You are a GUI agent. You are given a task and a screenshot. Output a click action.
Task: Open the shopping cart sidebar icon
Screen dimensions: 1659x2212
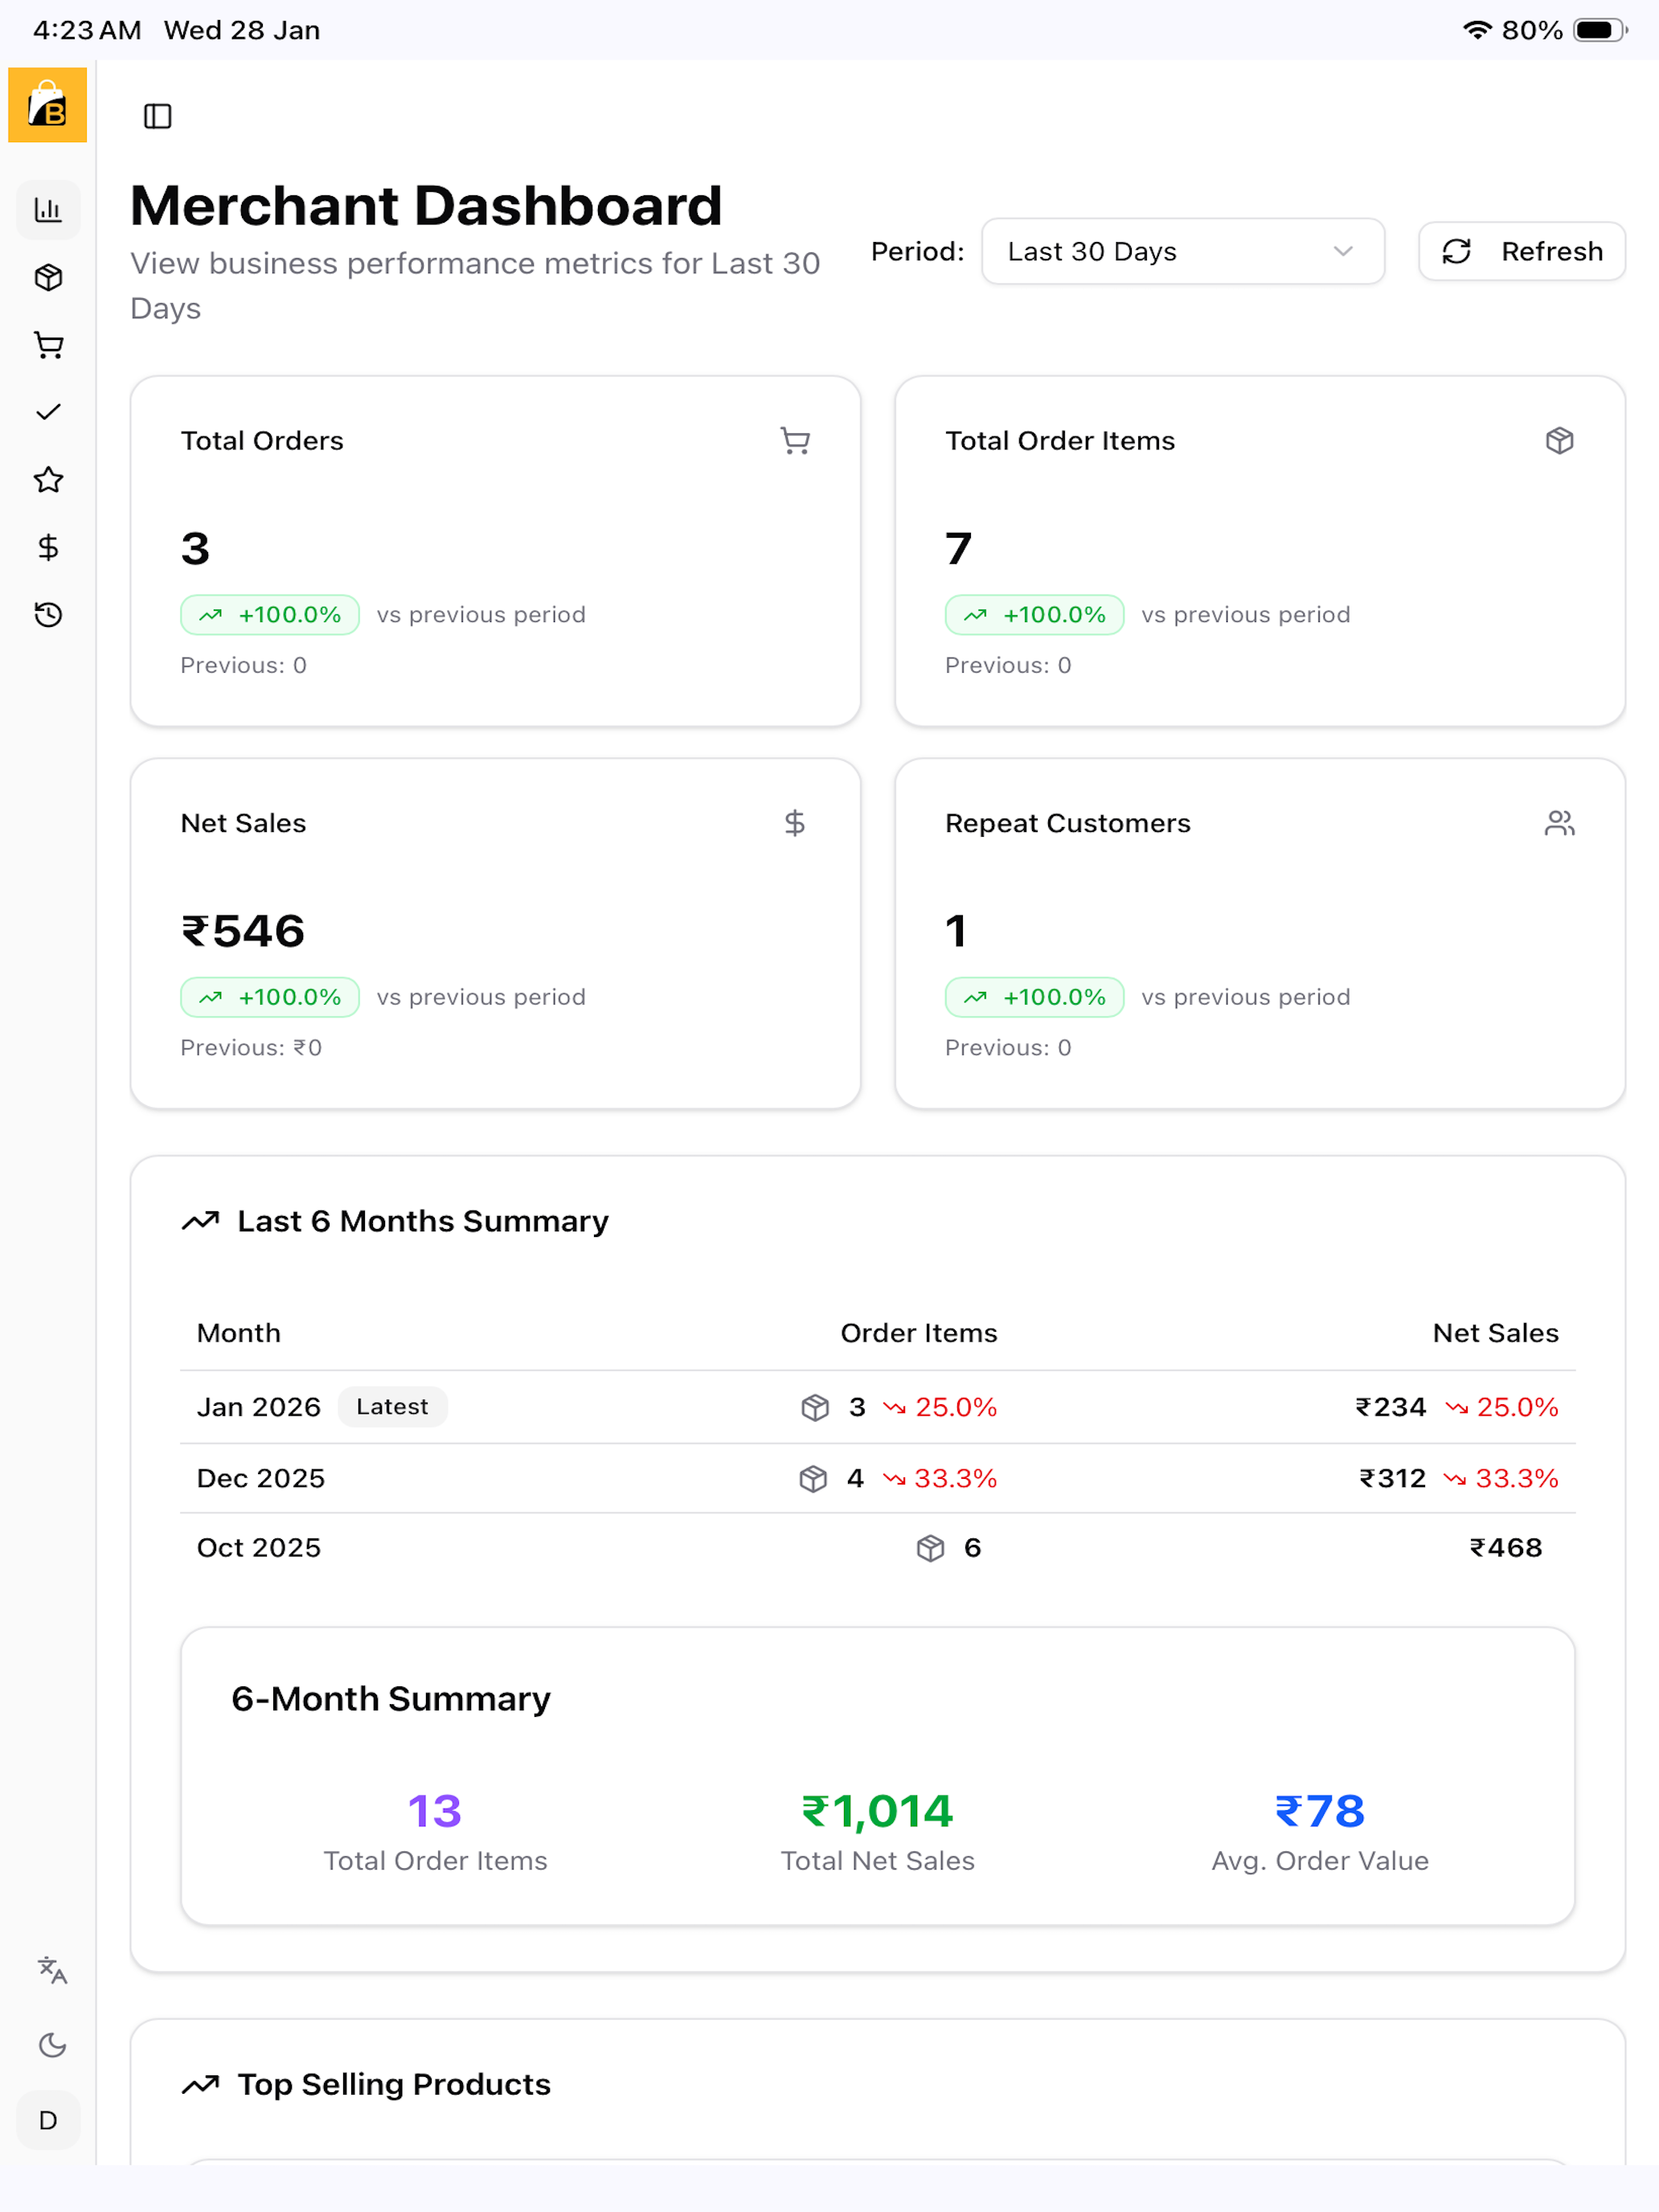[x=48, y=345]
